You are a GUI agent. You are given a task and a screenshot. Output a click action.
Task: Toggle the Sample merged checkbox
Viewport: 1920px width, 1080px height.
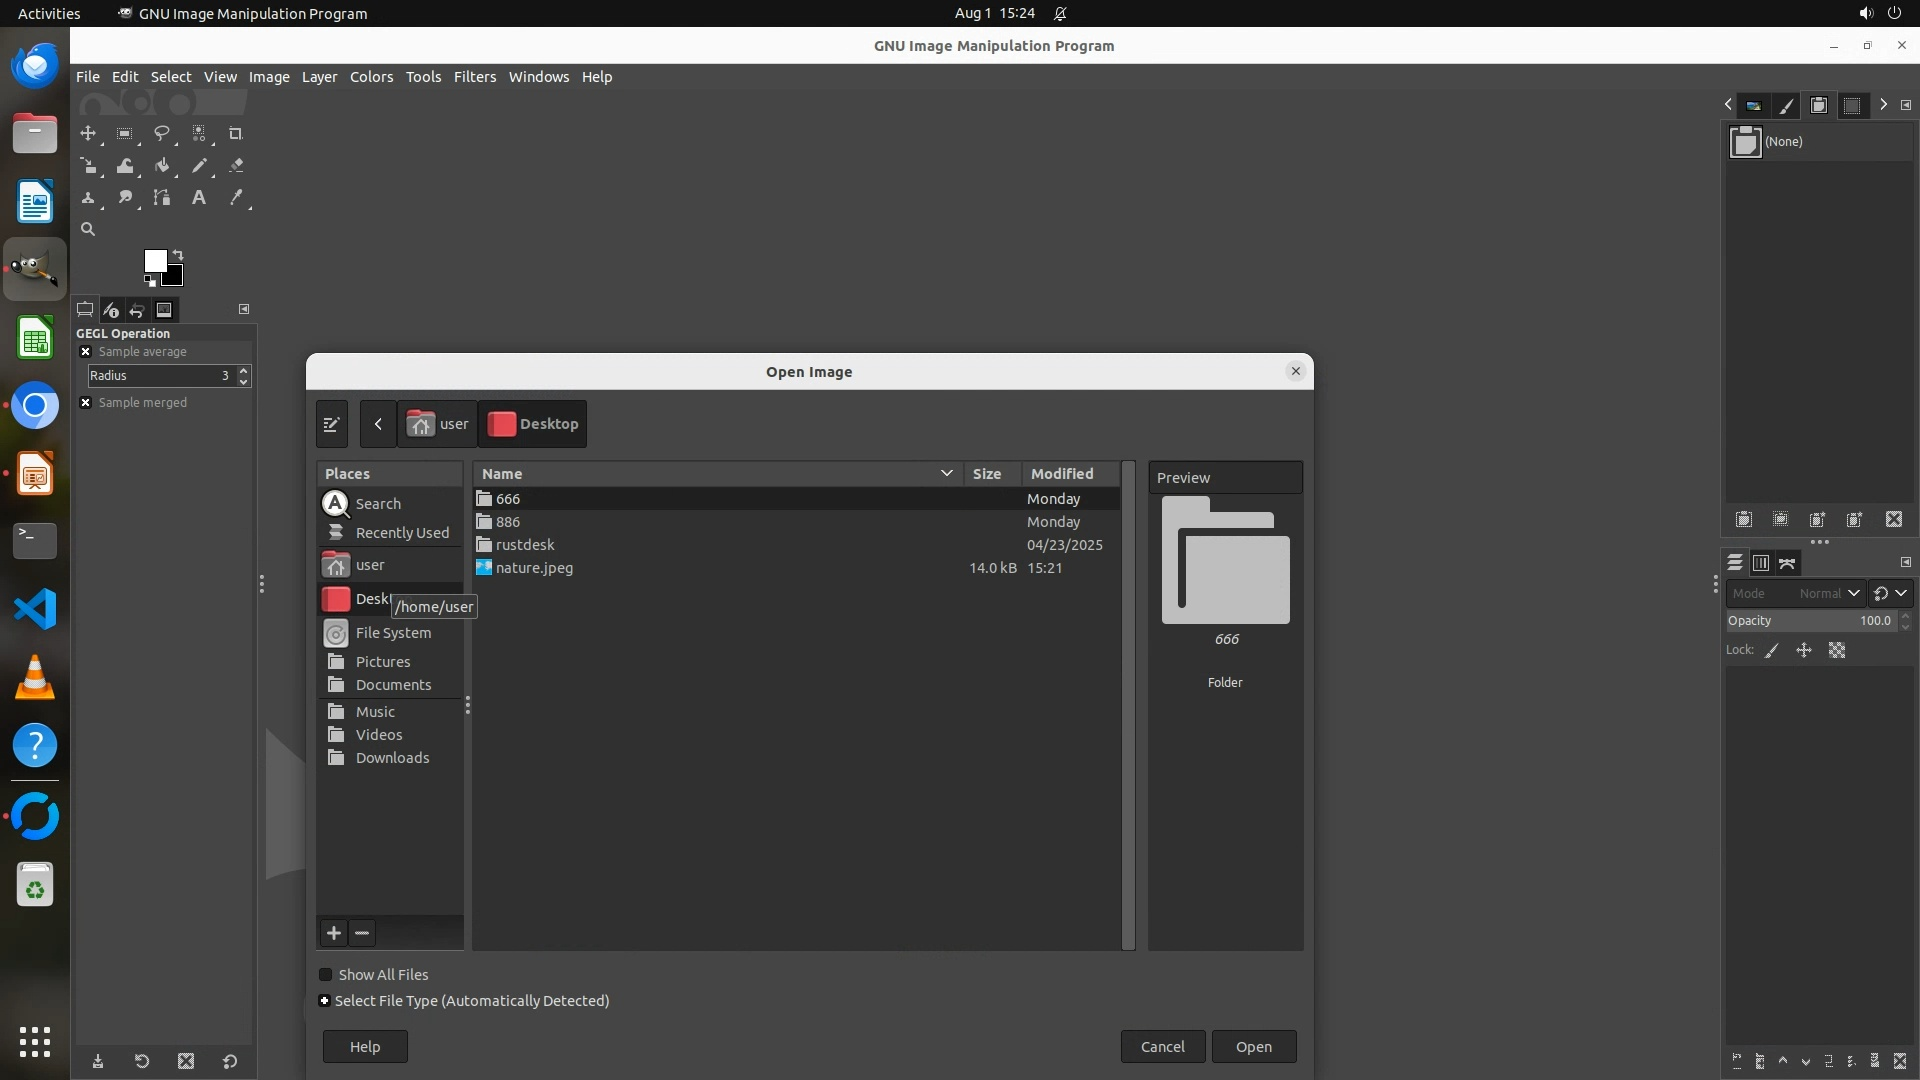coord(86,403)
